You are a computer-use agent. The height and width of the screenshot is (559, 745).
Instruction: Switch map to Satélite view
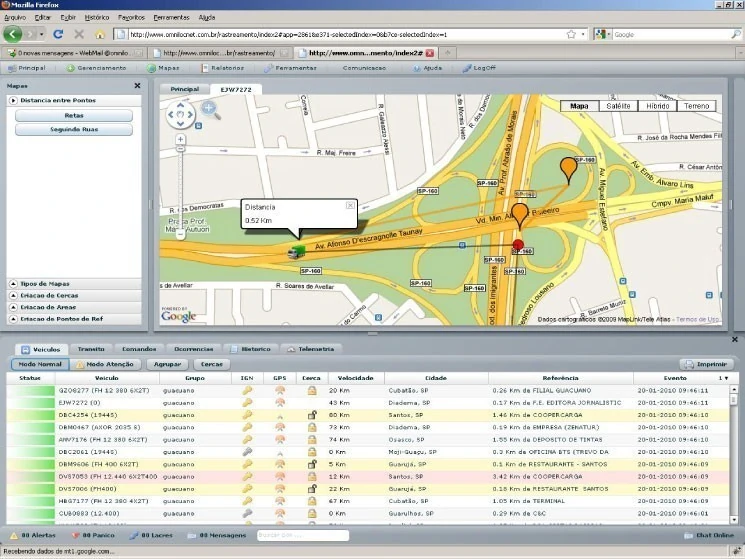pyautogui.click(x=618, y=106)
